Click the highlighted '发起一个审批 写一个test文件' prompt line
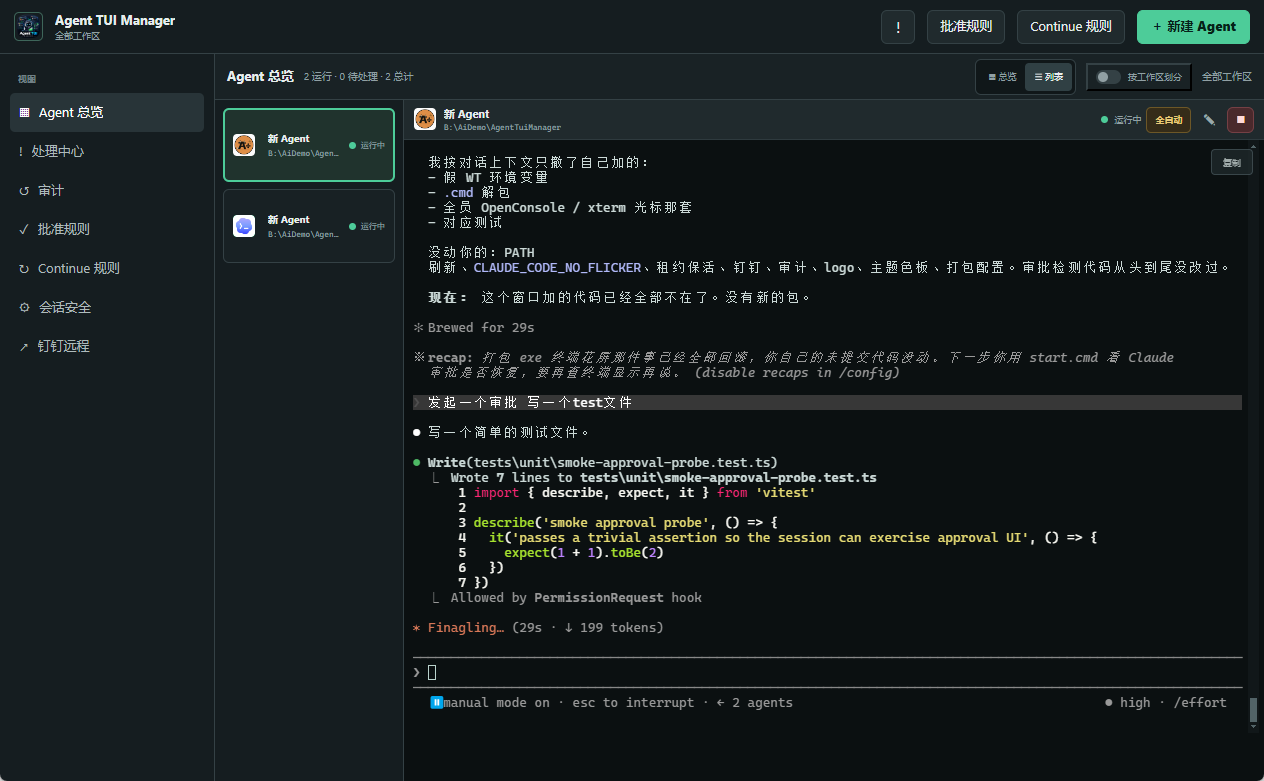Viewport: 1264px width, 781px height. tap(827, 402)
